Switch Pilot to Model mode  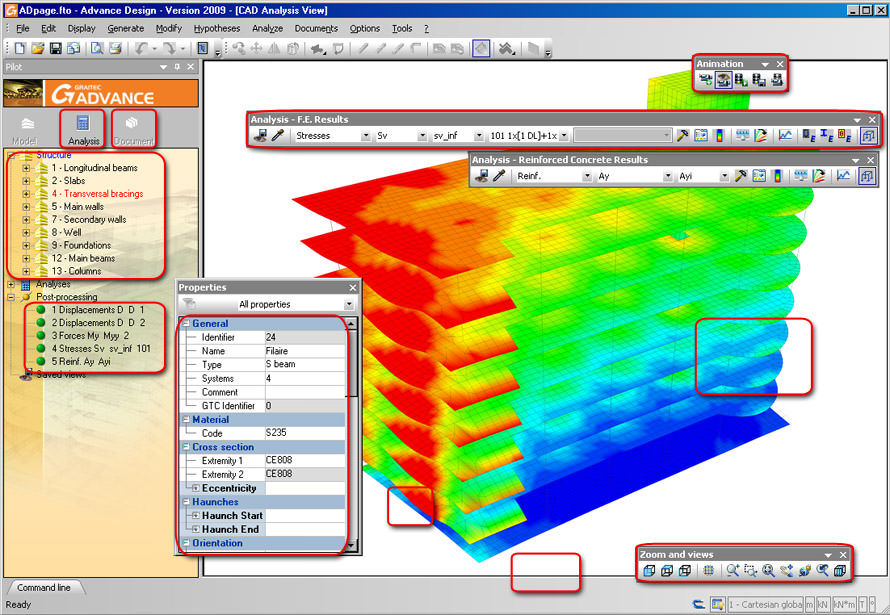tap(26, 130)
